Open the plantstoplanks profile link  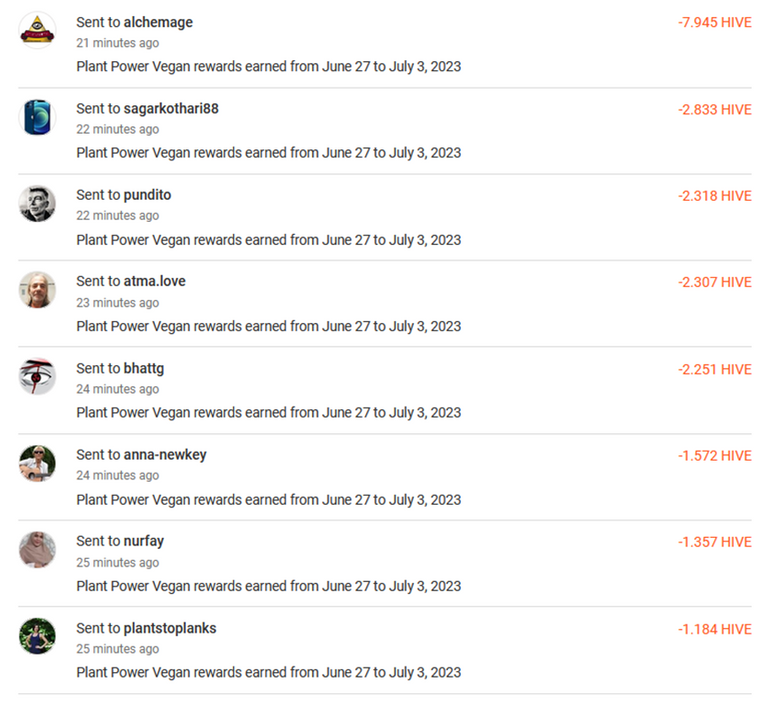coord(170,628)
